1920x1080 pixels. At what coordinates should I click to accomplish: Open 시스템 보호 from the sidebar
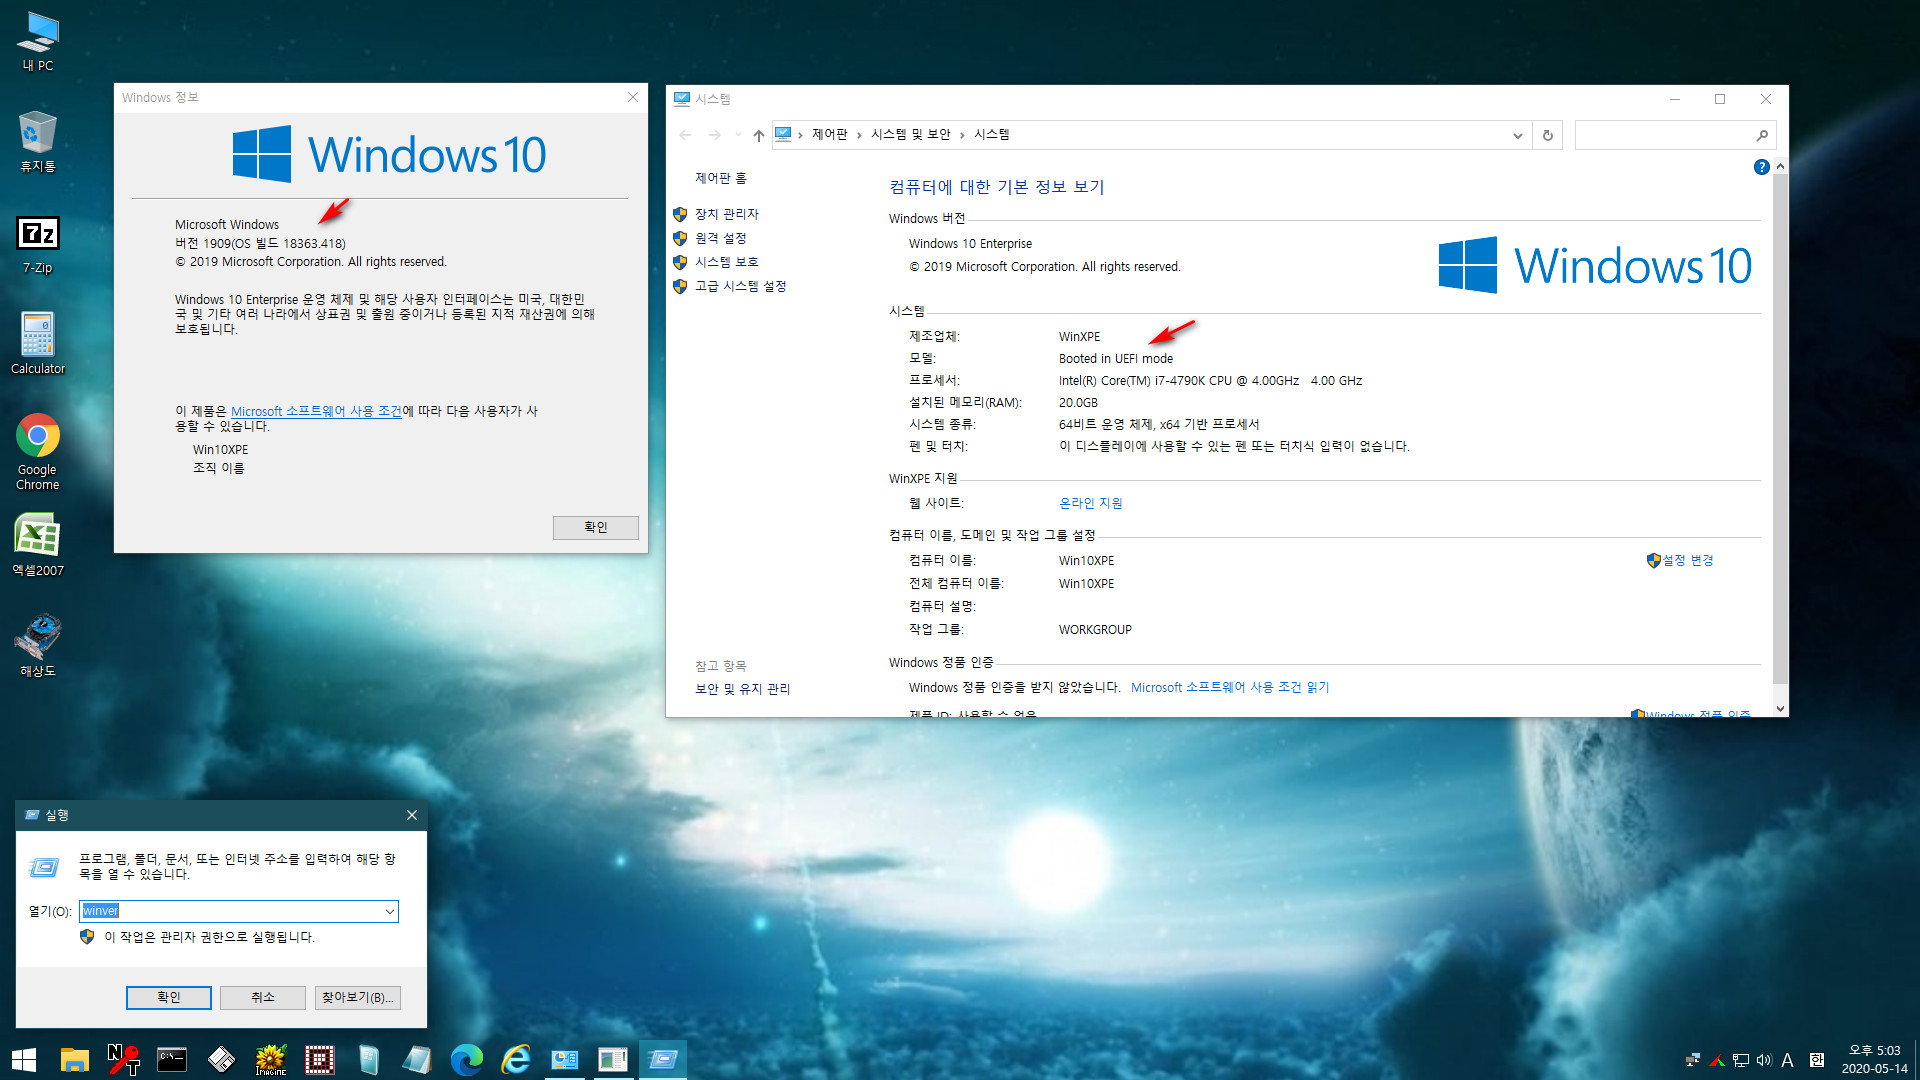[726, 262]
